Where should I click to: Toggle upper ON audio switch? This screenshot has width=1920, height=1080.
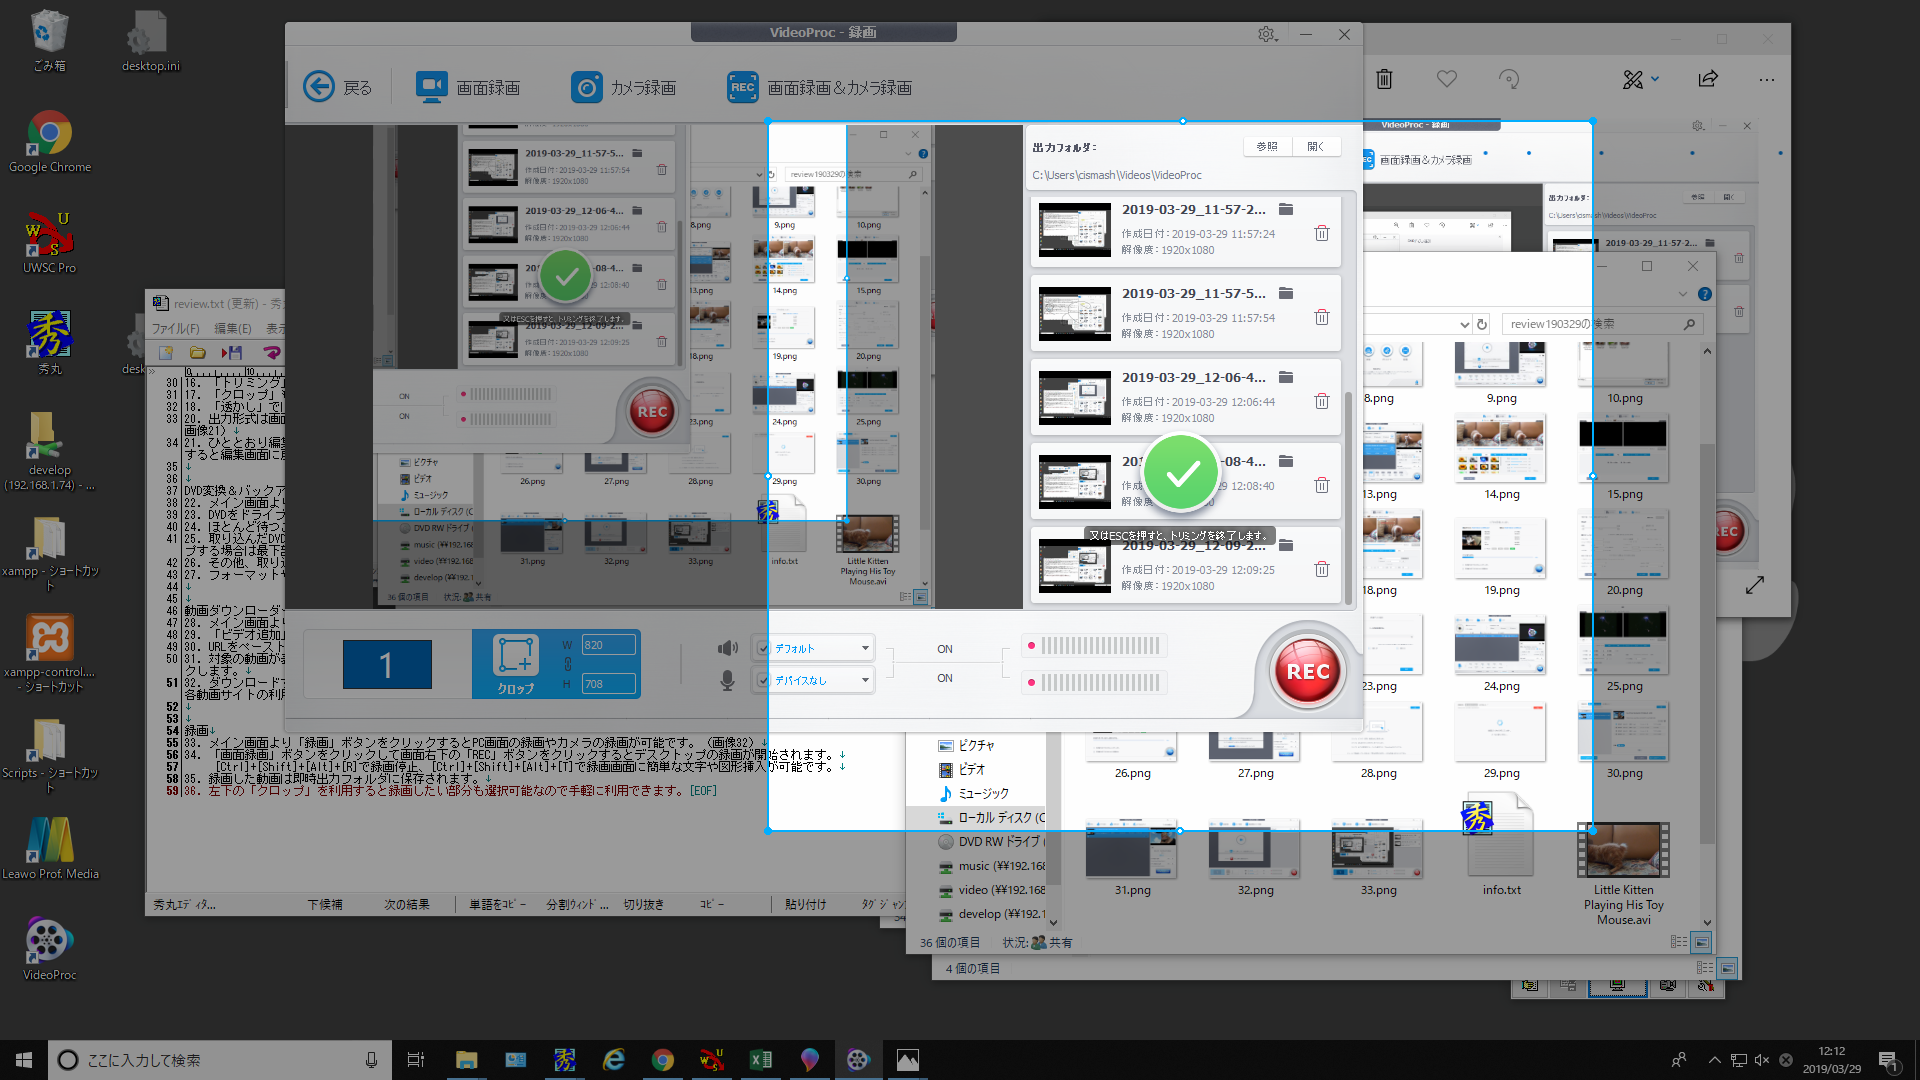(x=945, y=649)
